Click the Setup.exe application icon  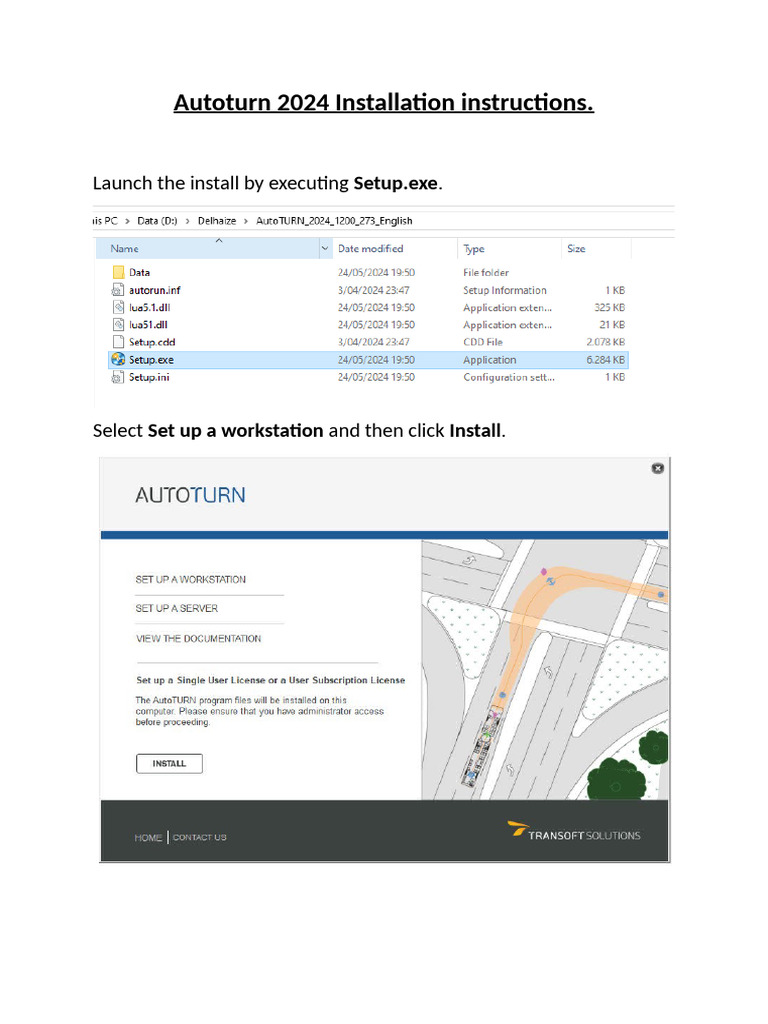coord(118,359)
